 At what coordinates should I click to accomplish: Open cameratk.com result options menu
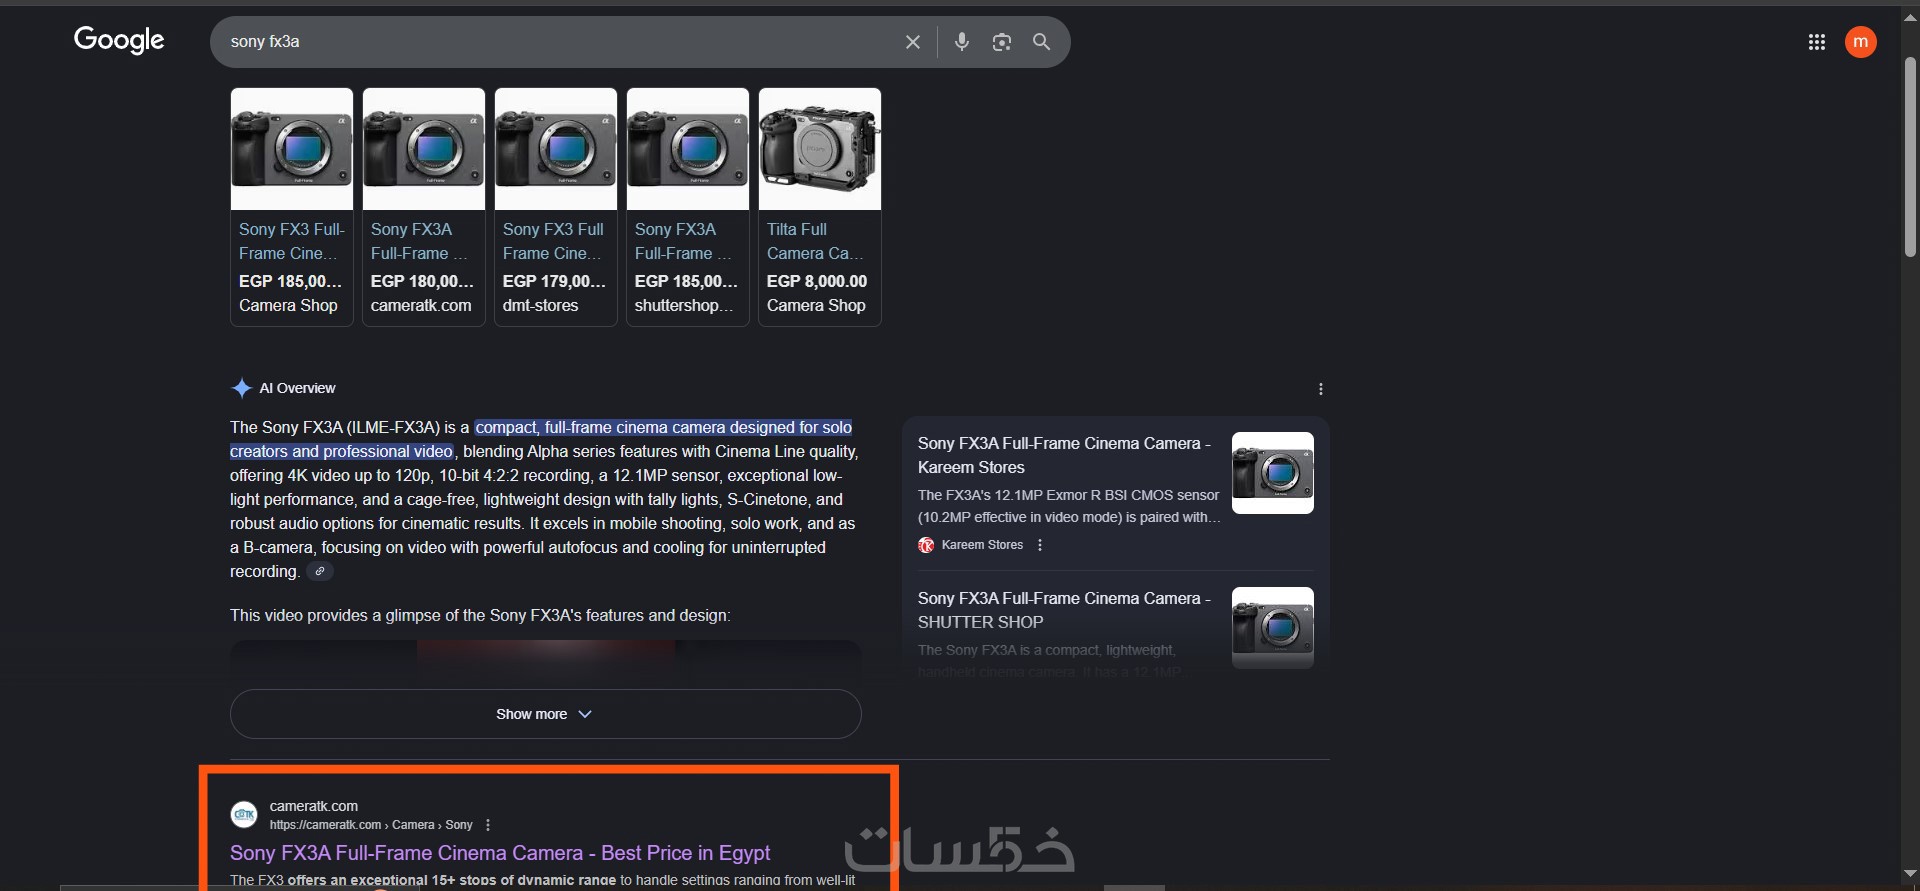click(x=488, y=825)
